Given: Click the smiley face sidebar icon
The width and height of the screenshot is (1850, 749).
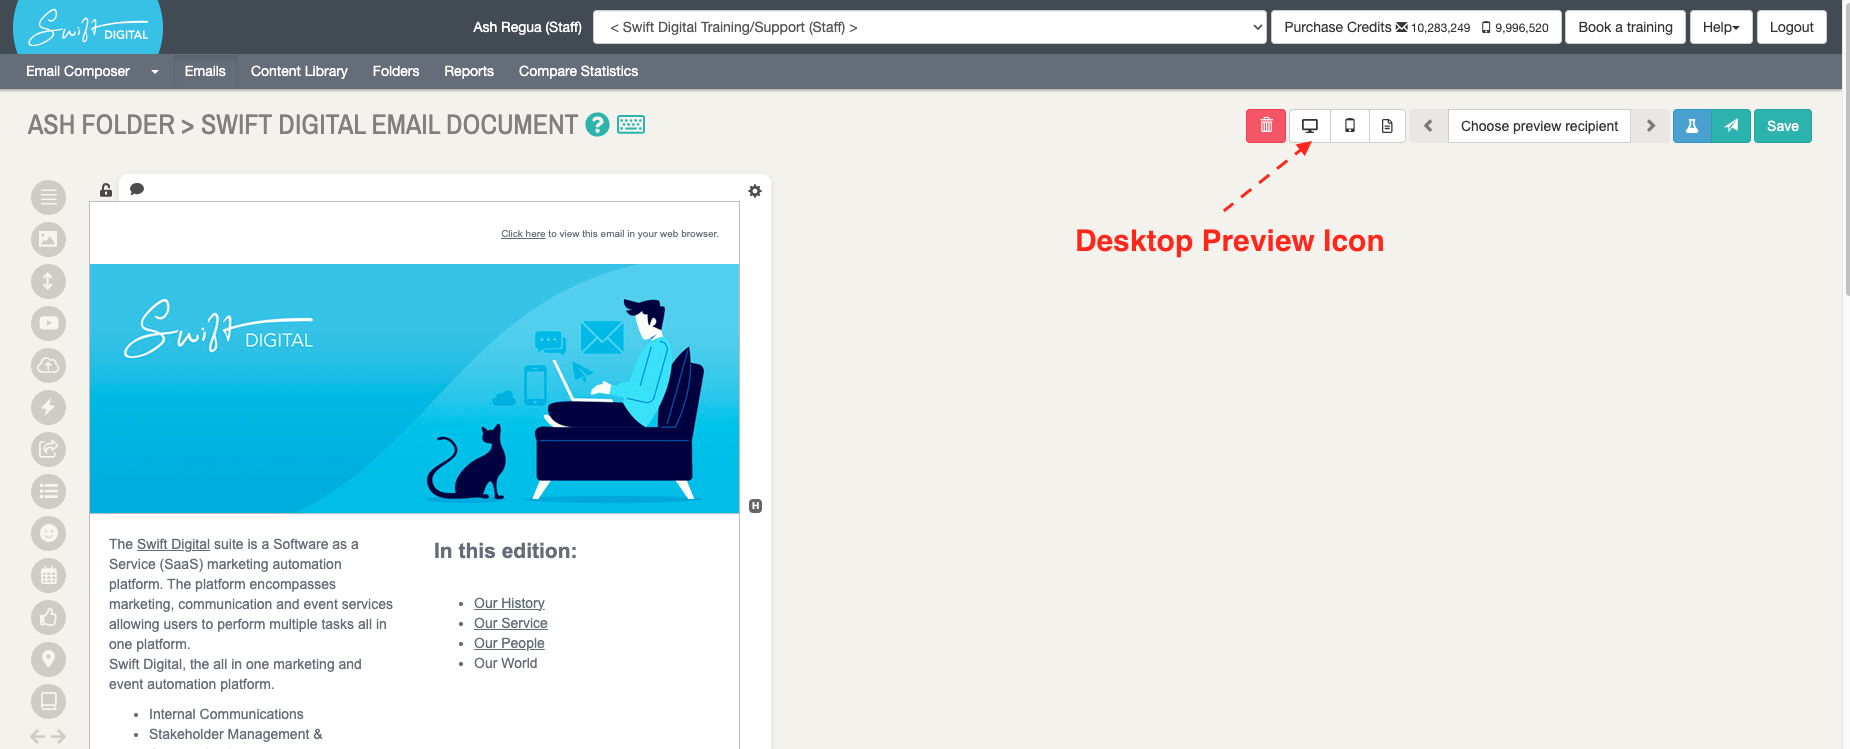Looking at the screenshot, I should tap(48, 533).
